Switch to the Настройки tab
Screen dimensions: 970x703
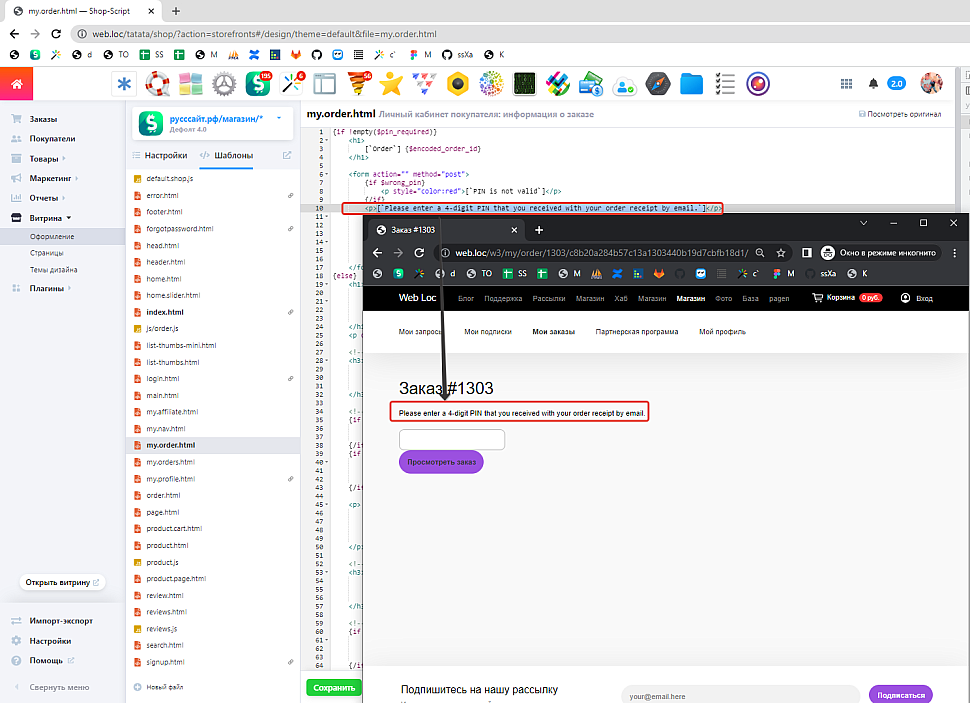[165, 155]
